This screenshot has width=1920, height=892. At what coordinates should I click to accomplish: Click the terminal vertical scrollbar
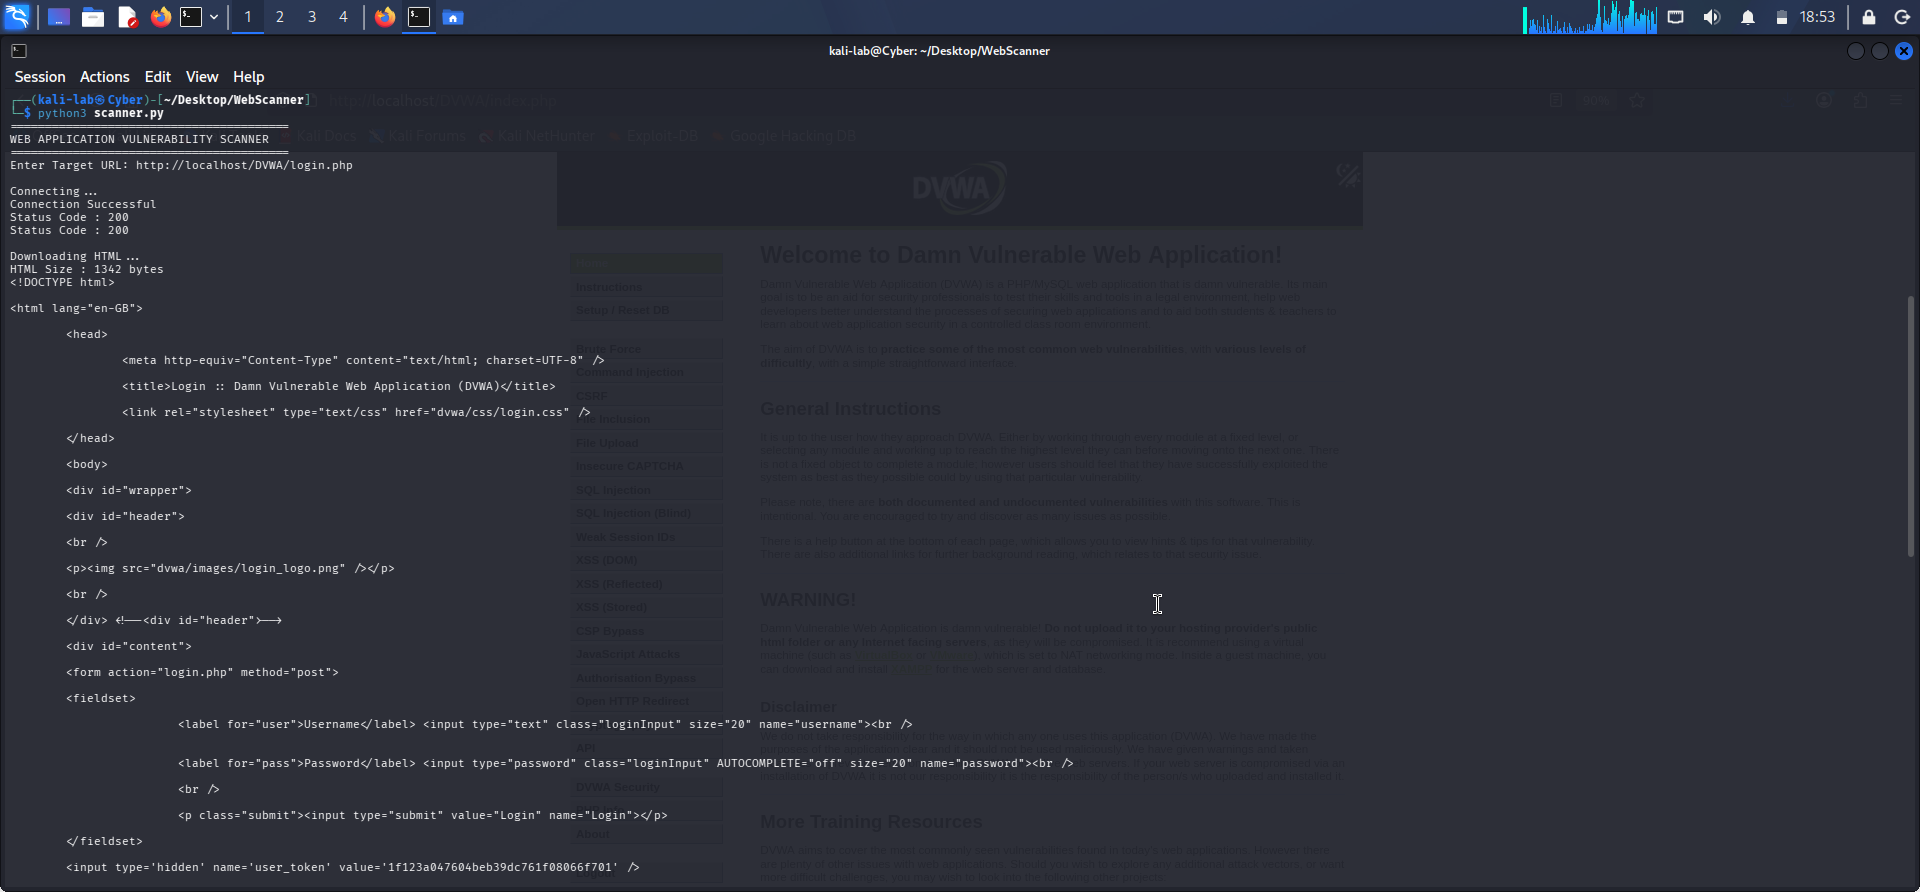point(1911,427)
